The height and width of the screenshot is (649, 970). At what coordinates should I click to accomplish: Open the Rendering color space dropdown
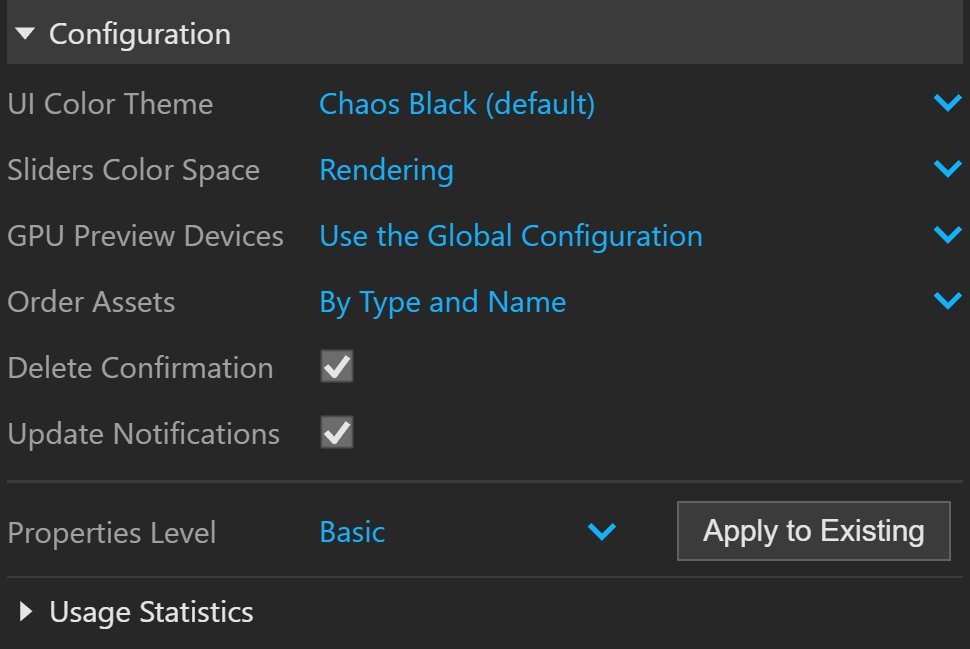[x=640, y=170]
